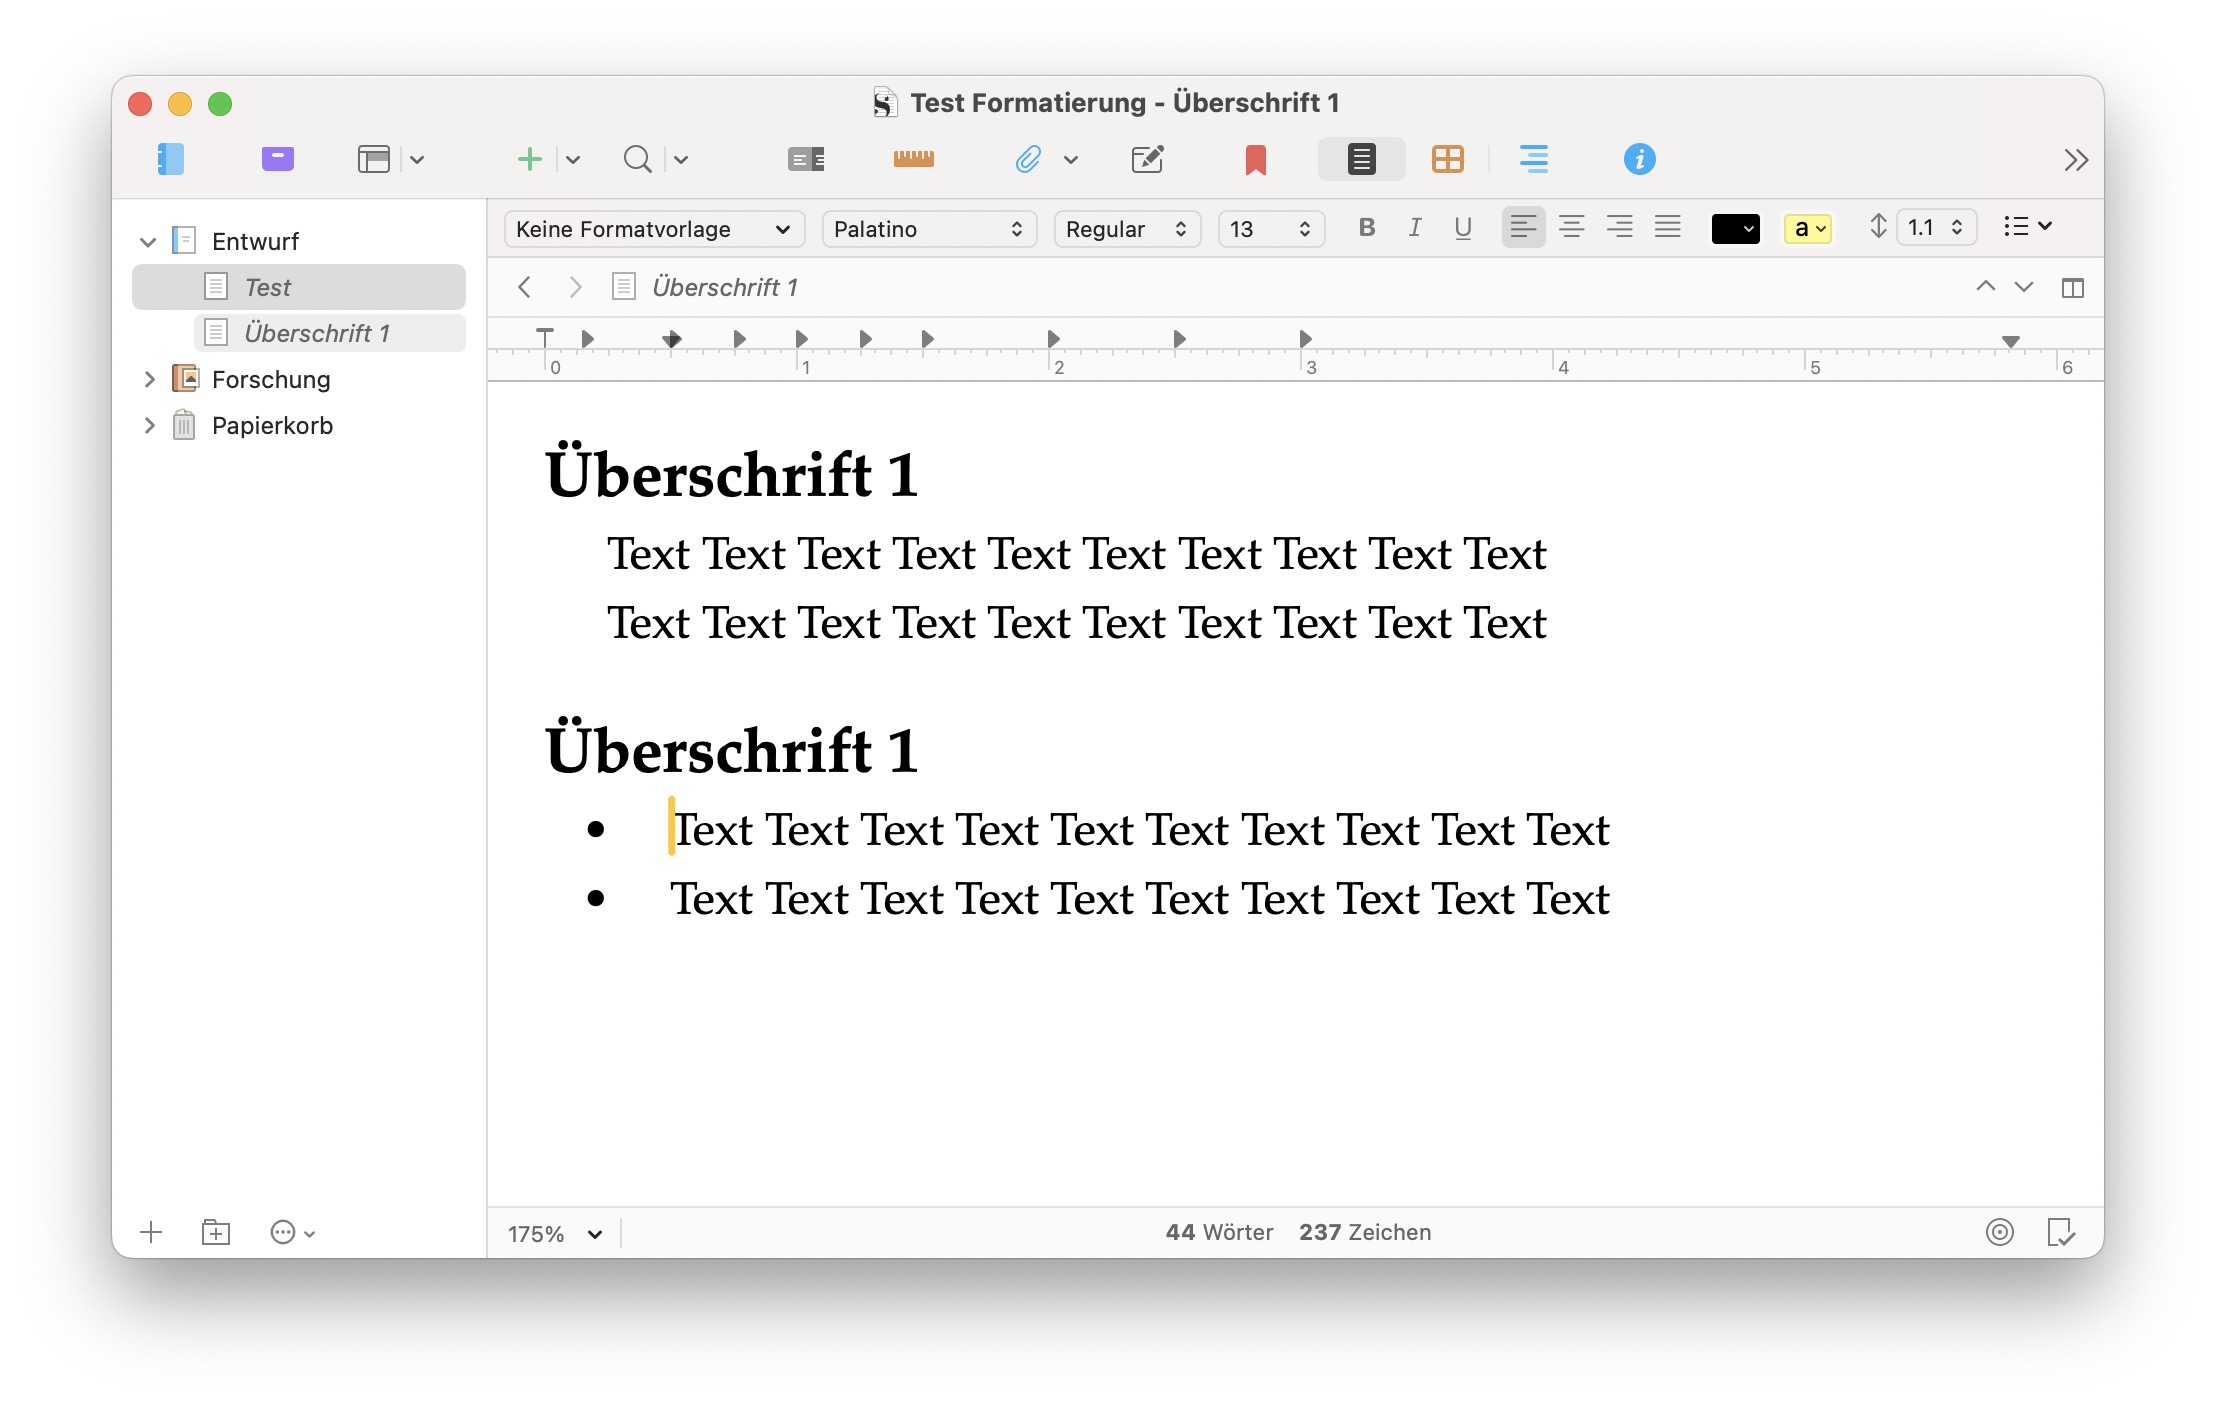Justify text alignment

pyautogui.click(x=1667, y=227)
